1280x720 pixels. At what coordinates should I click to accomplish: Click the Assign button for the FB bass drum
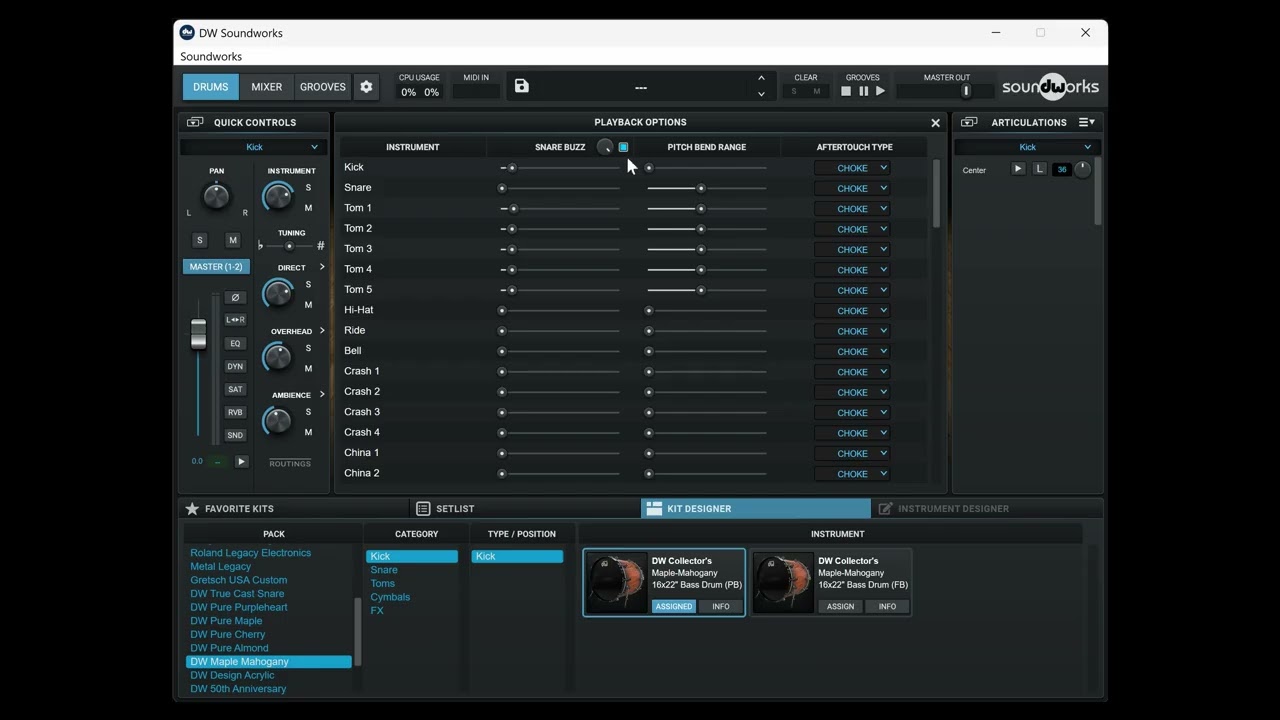click(x=840, y=606)
